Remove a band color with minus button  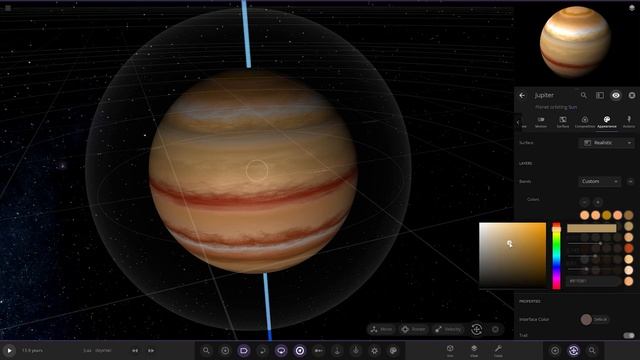pos(584,202)
